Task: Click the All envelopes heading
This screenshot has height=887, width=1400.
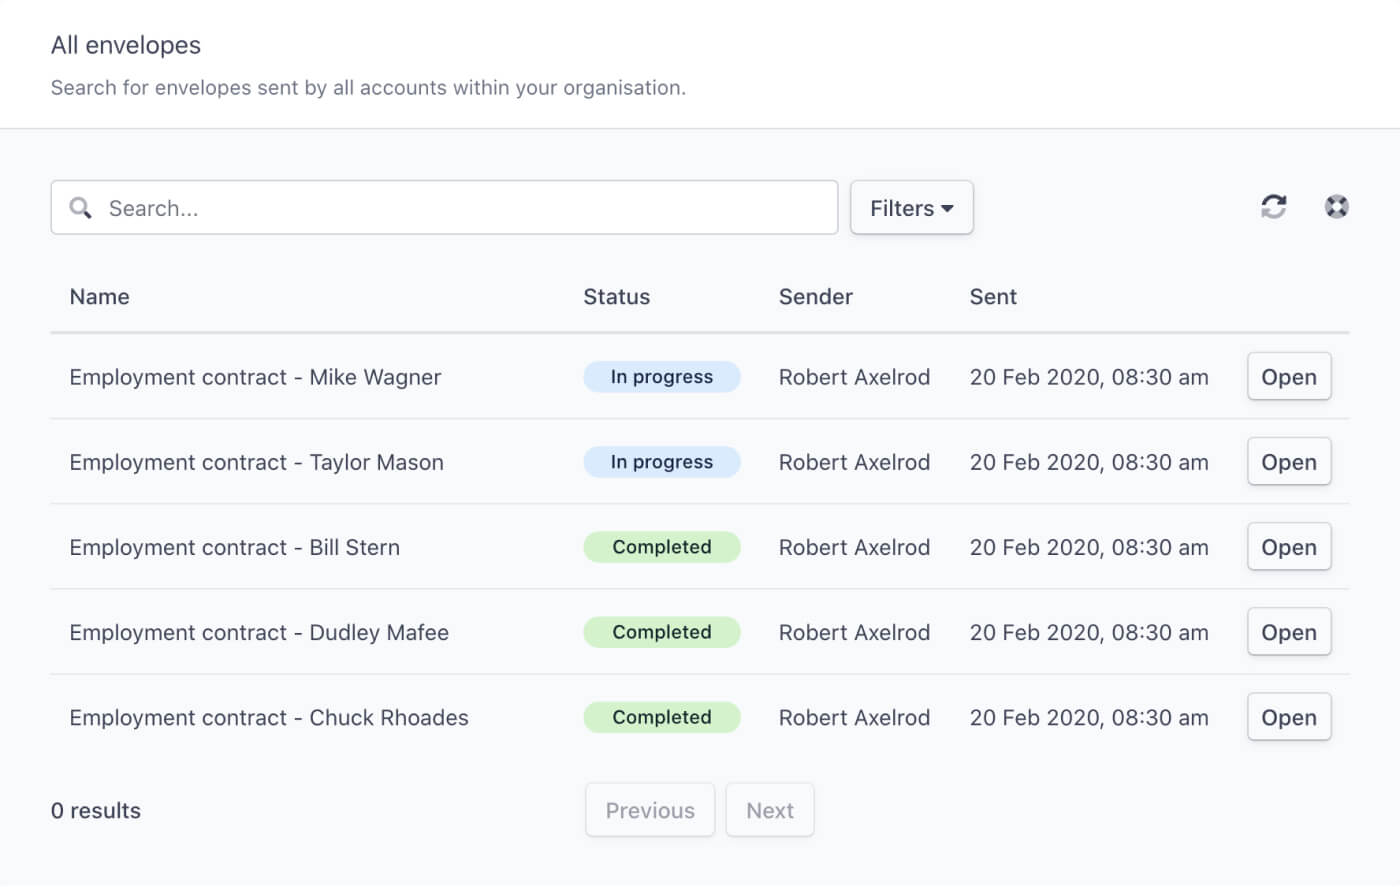Action: click(x=126, y=44)
